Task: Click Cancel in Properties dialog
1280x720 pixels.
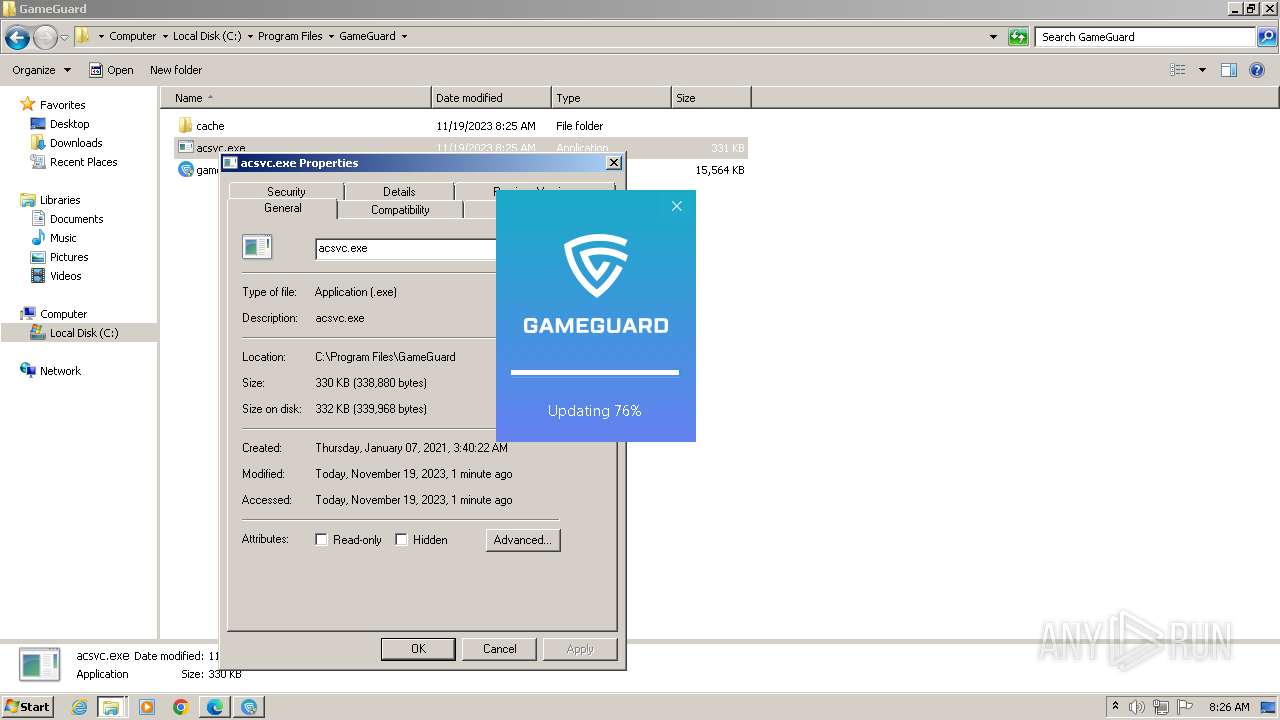Action: (x=500, y=649)
